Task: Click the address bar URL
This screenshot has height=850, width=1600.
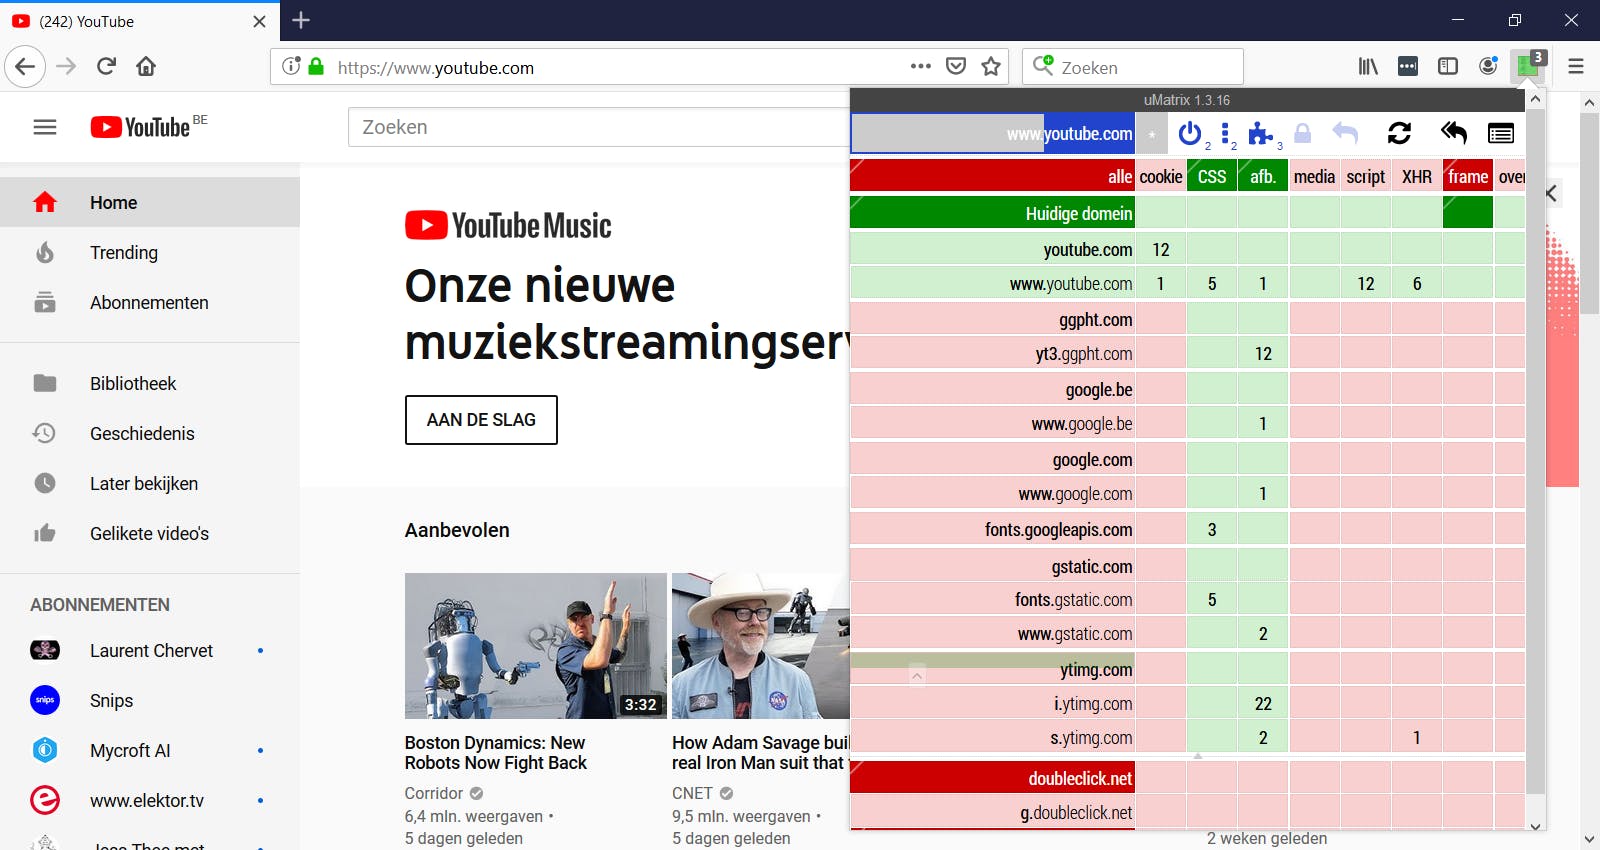Action: point(436,67)
